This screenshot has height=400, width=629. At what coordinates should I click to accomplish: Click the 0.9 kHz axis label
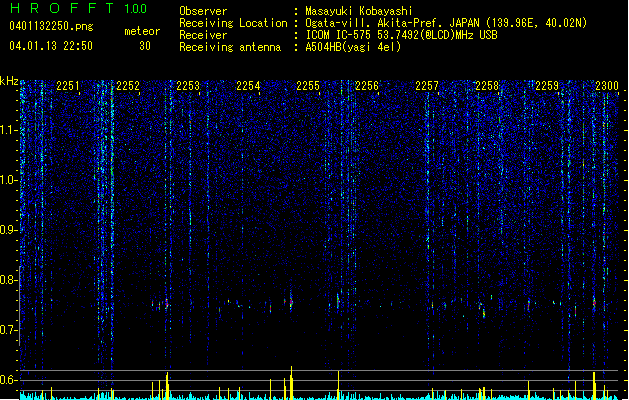coord(8,230)
